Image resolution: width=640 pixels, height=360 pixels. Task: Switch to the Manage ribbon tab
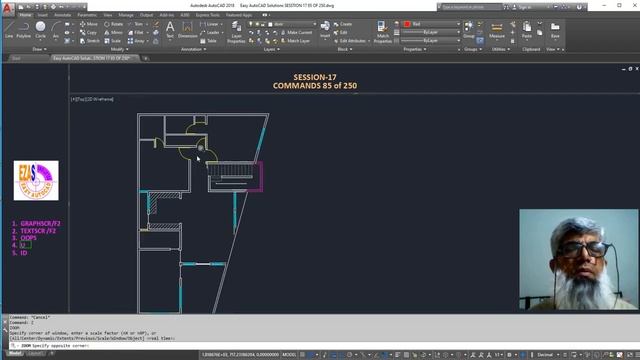click(126, 15)
